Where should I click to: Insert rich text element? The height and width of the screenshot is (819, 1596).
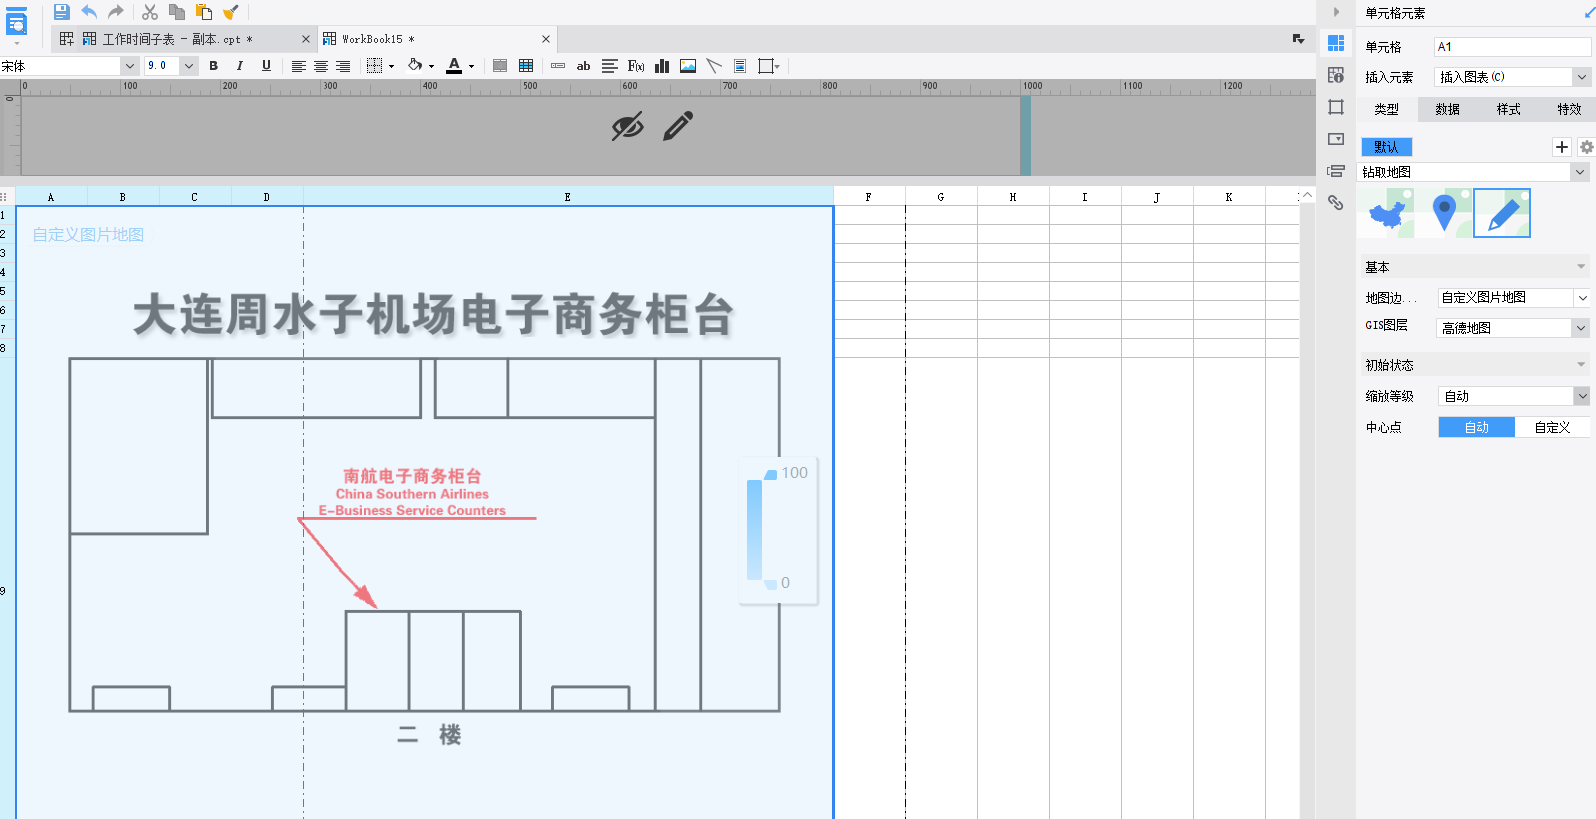point(609,66)
